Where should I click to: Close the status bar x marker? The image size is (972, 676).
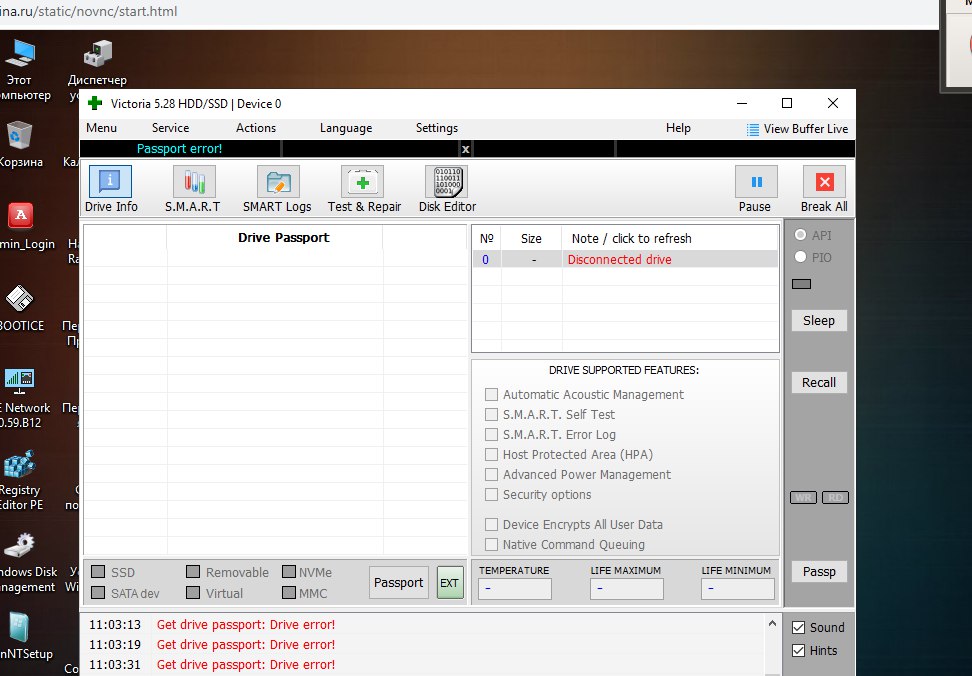[x=466, y=149]
